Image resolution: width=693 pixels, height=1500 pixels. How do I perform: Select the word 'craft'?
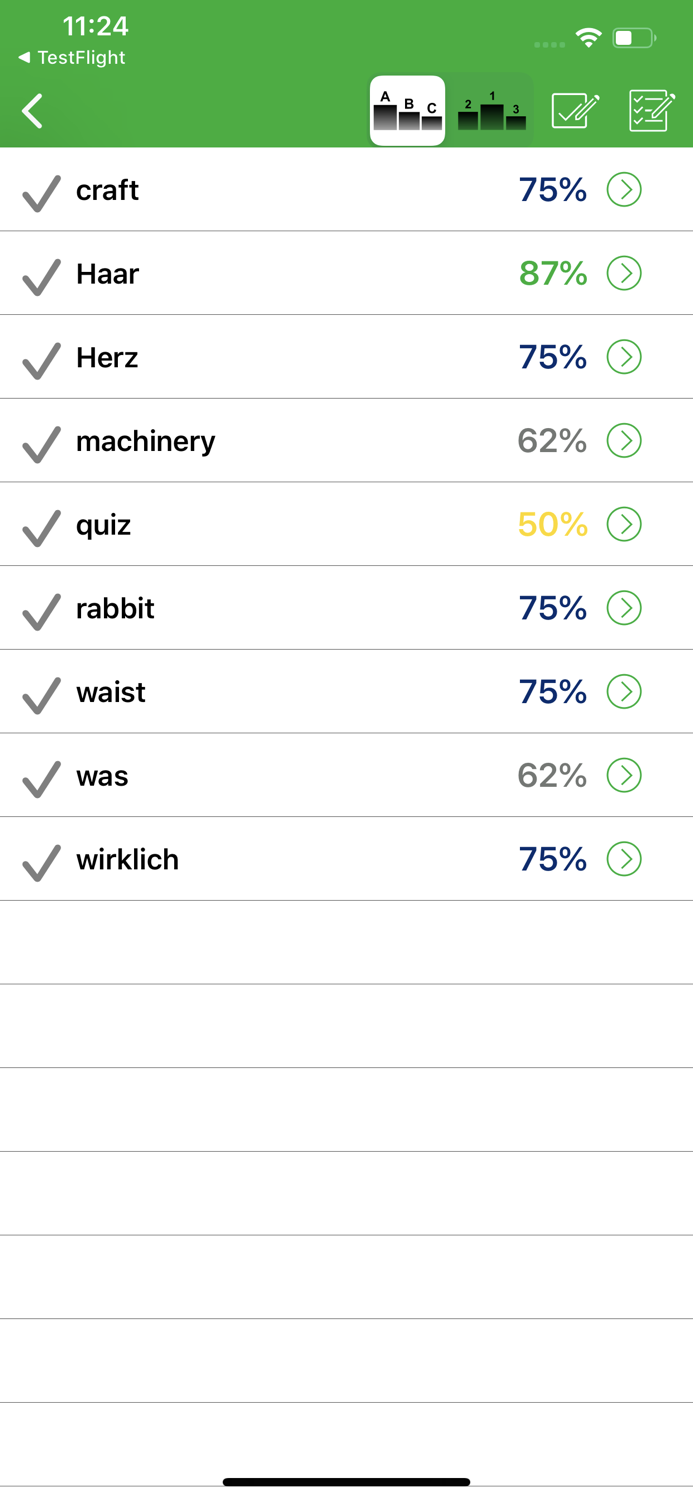[x=107, y=190]
